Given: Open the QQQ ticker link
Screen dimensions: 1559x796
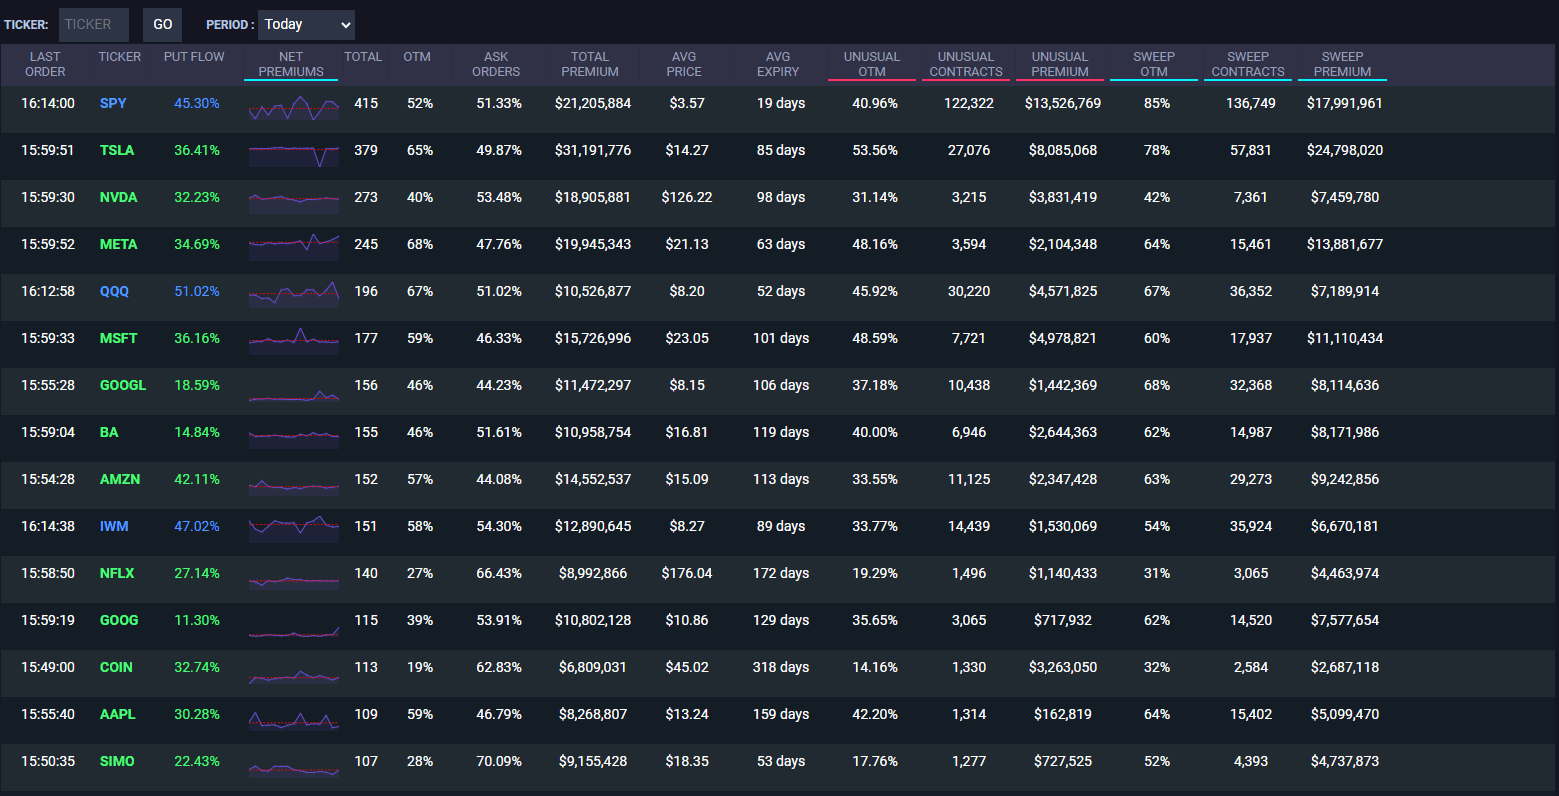Looking at the screenshot, I should coord(114,291).
